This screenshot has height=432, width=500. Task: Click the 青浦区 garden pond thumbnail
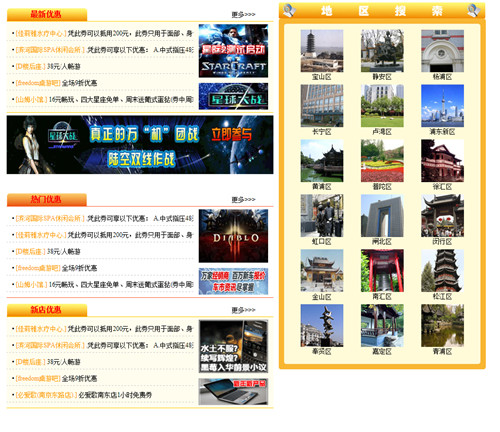(442, 325)
